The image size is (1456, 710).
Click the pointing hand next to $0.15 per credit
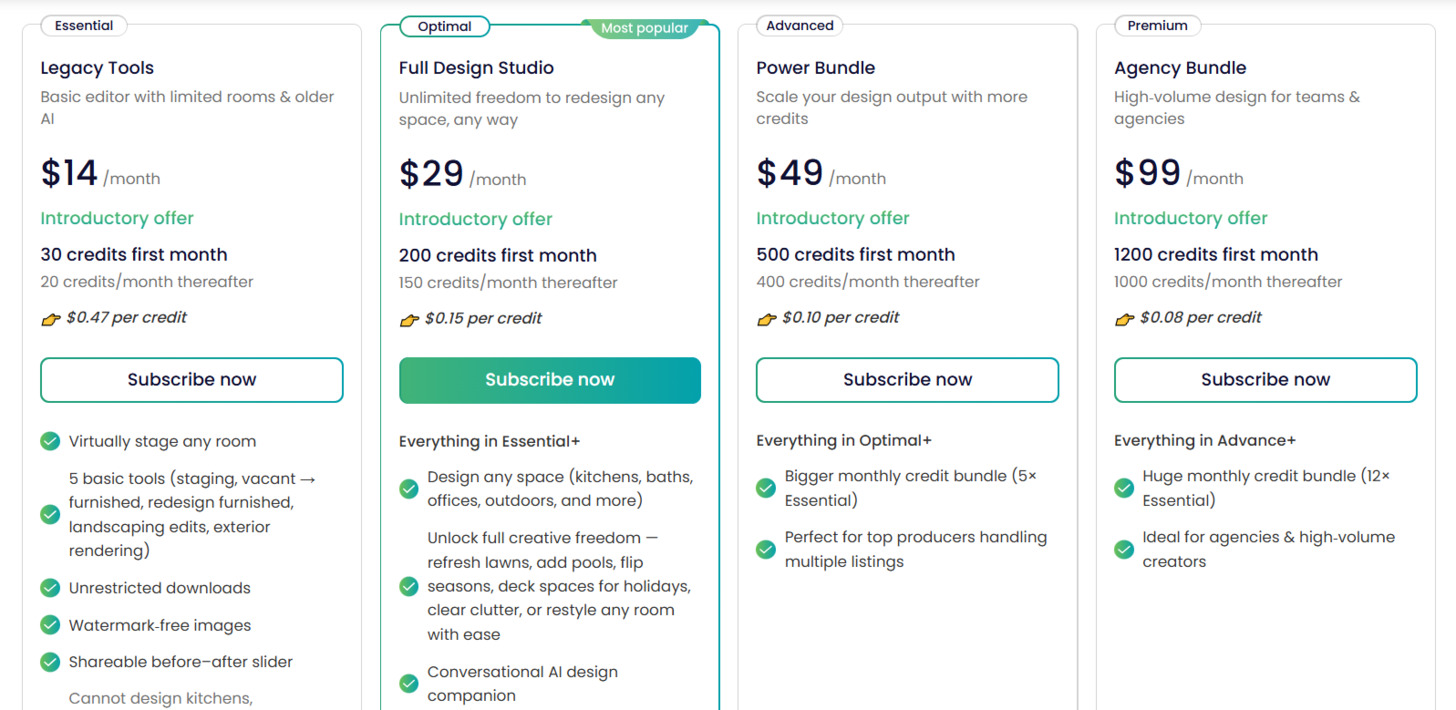point(409,319)
